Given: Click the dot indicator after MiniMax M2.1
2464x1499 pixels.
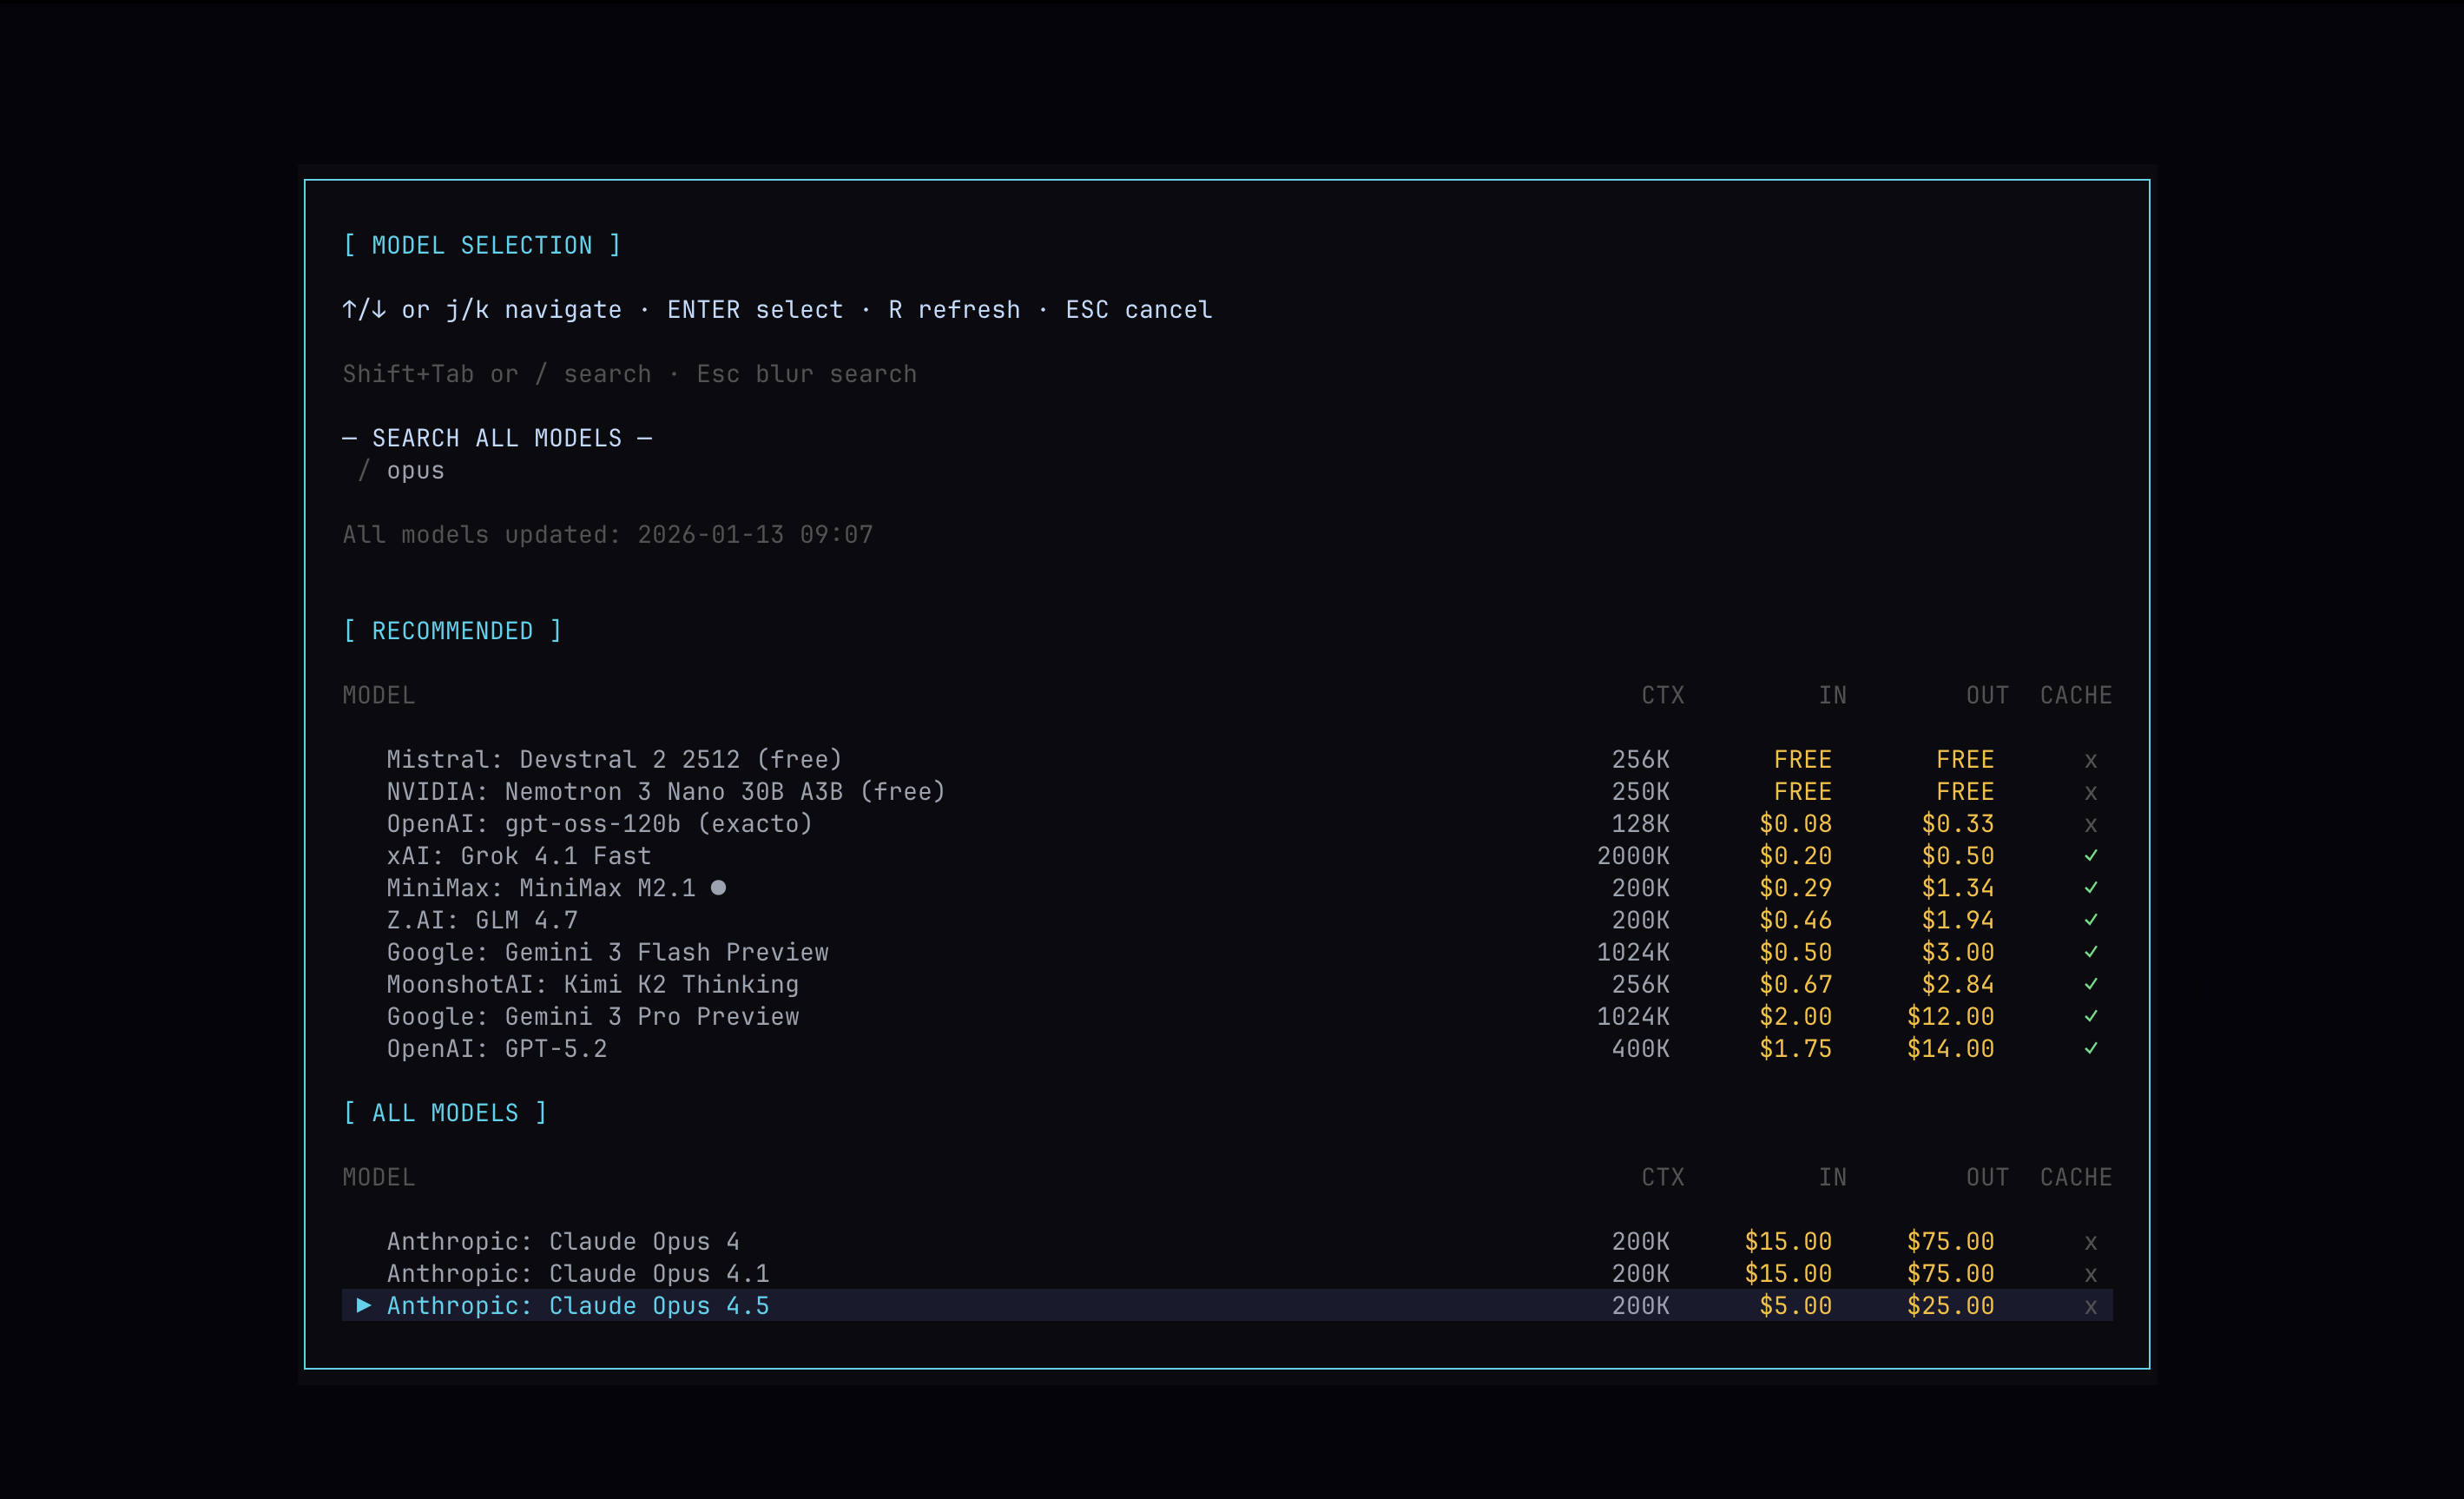Looking at the screenshot, I should coord(718,887).
